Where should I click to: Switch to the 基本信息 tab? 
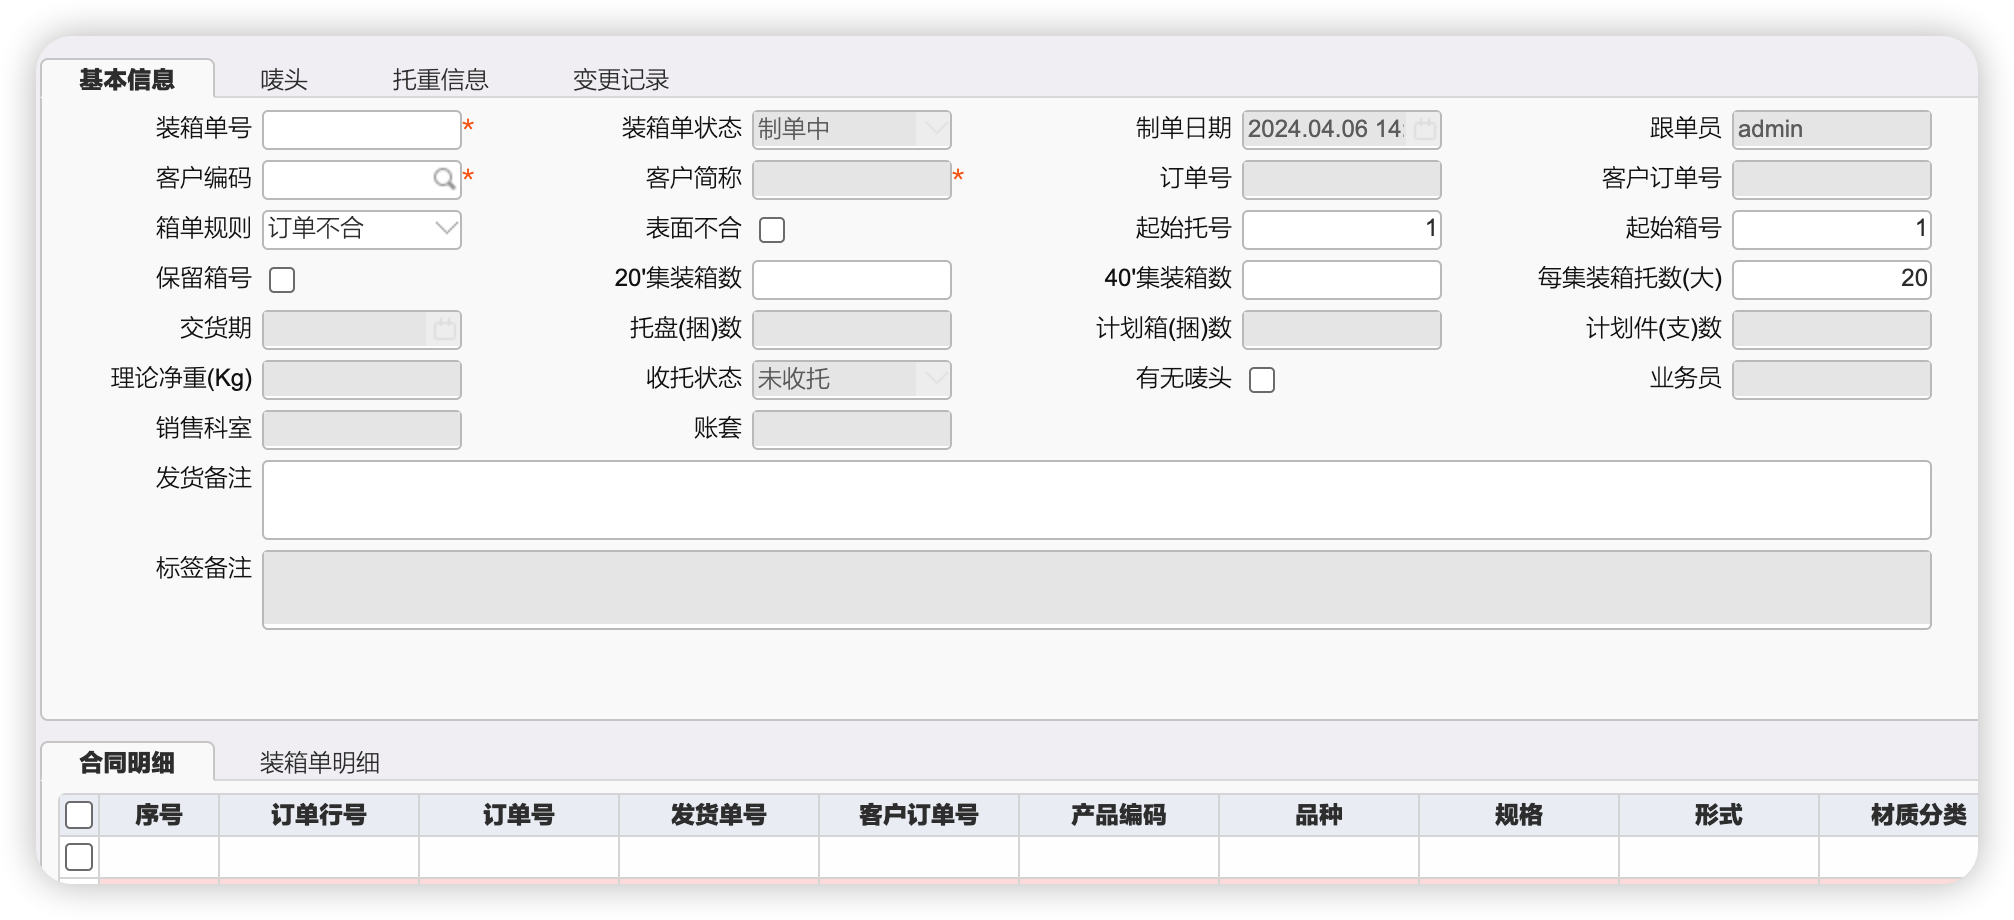127,79
